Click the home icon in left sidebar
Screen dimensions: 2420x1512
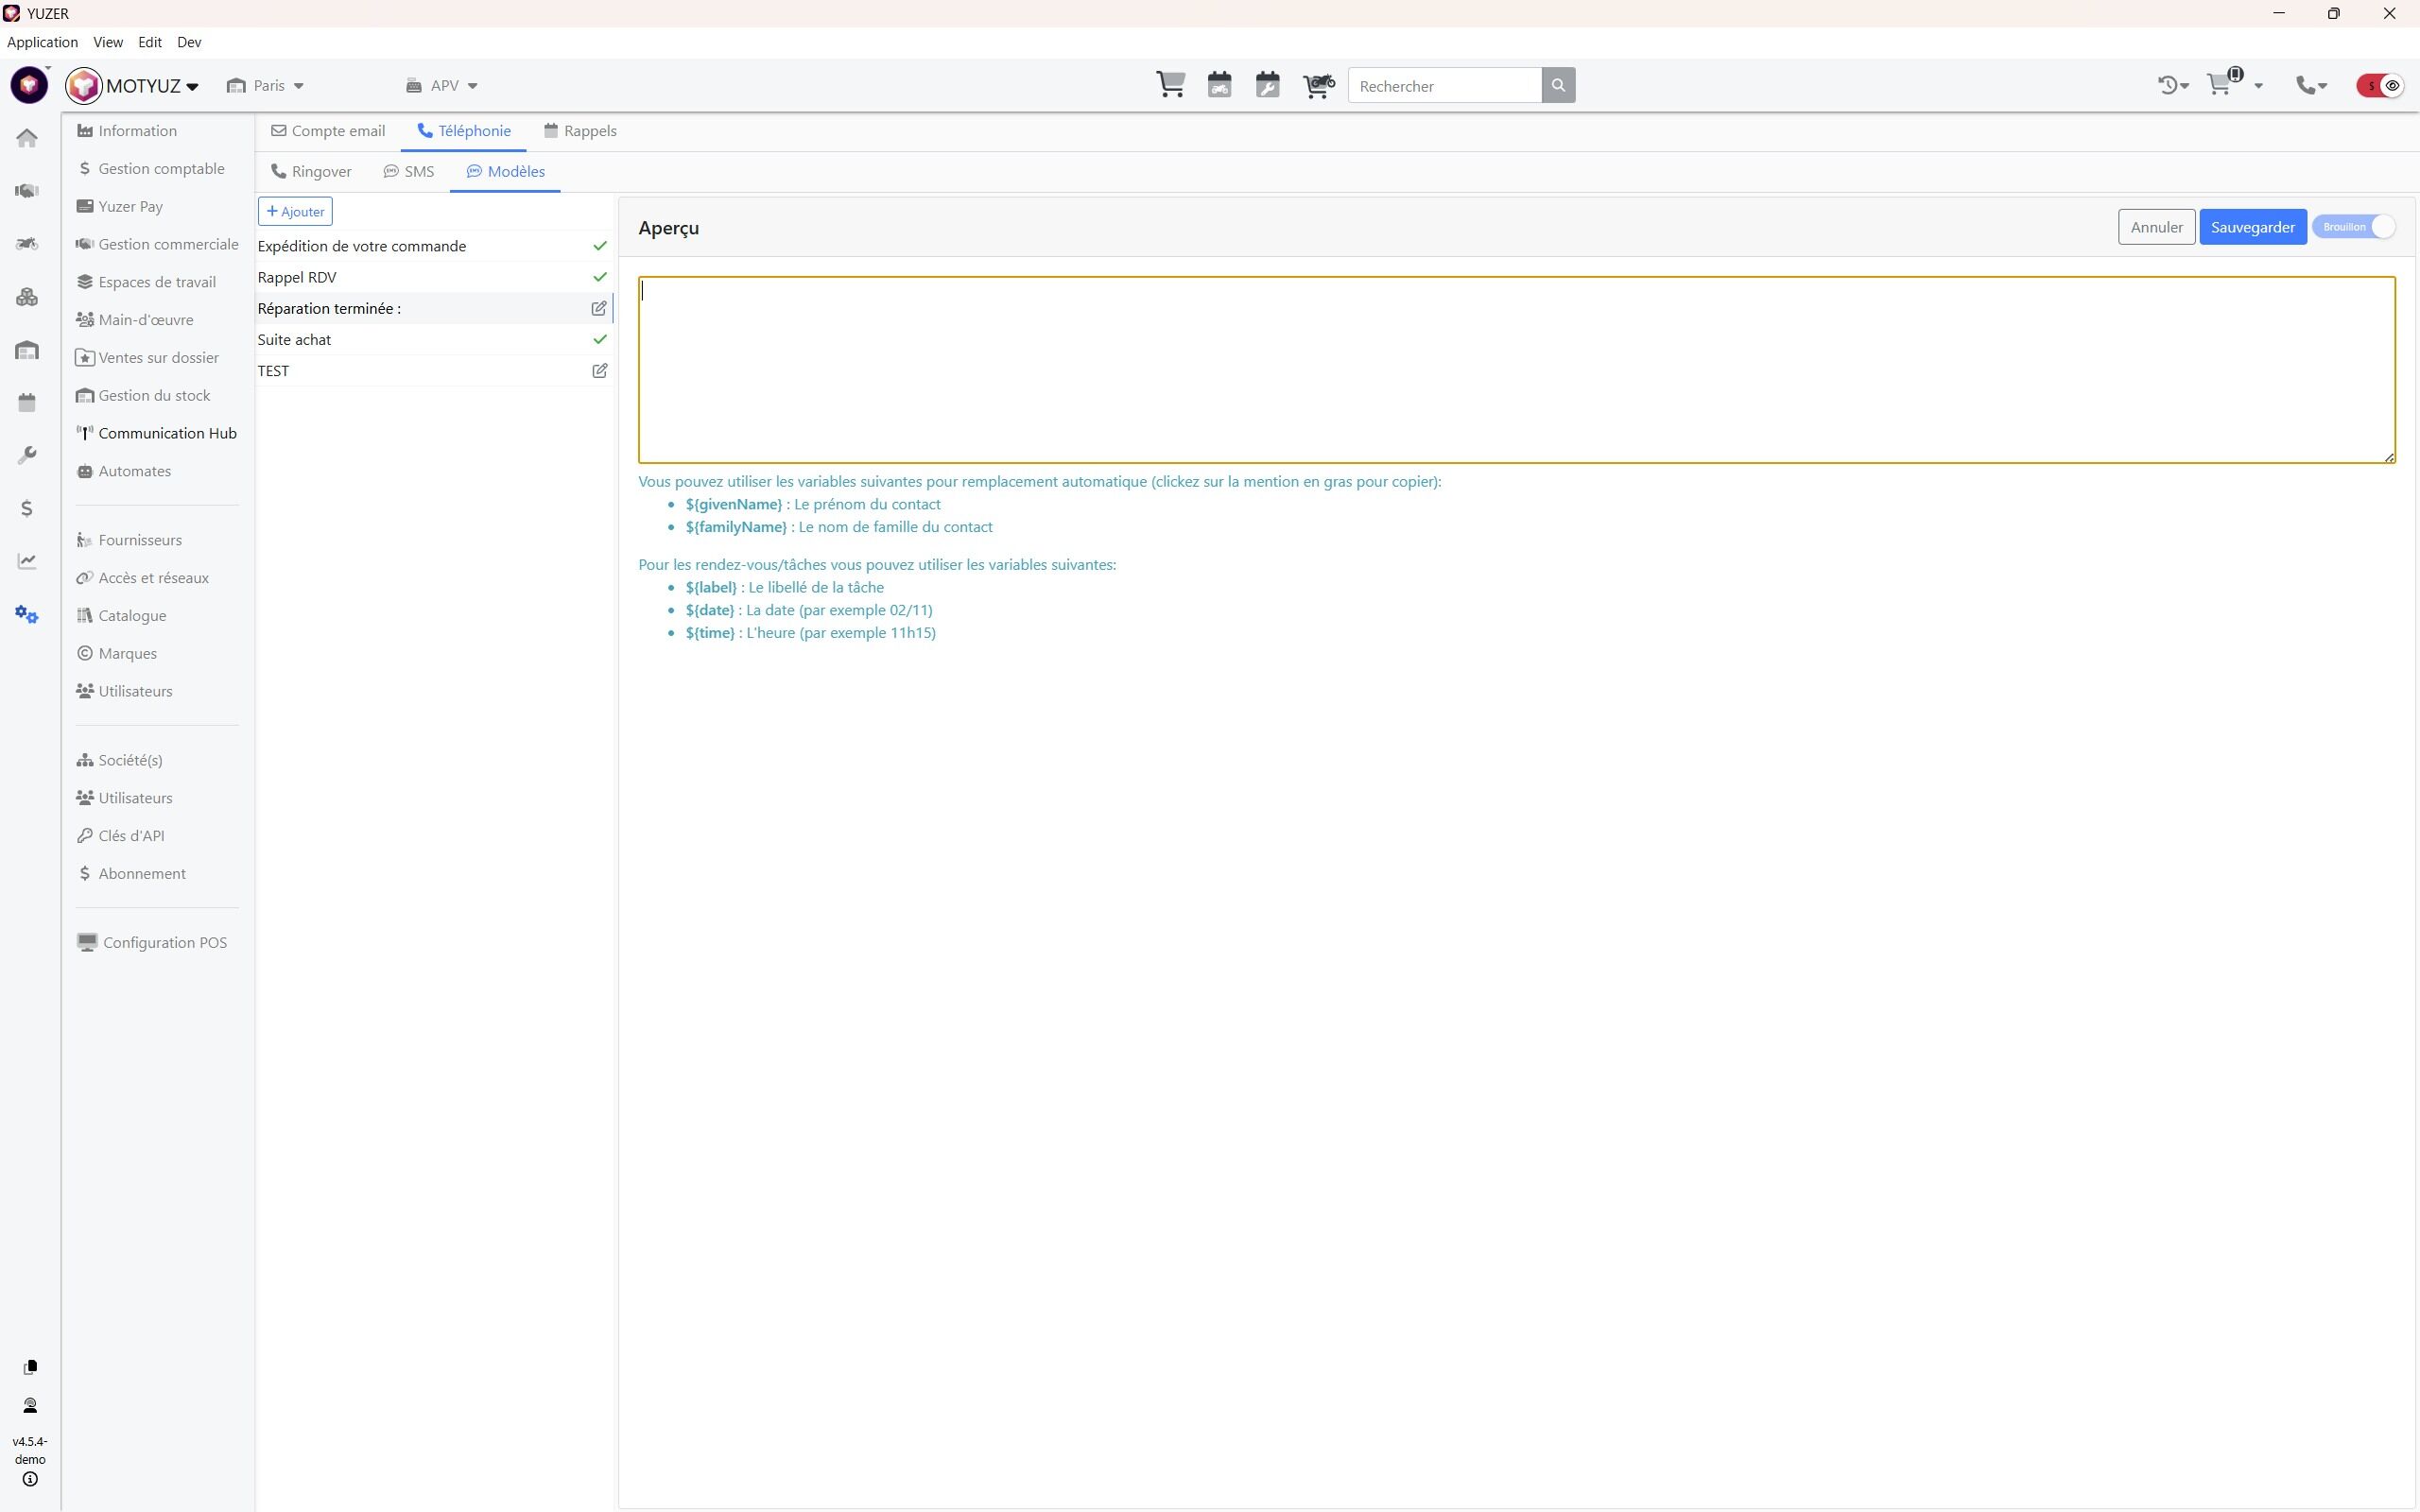pyautogui.click(x=27, y=138)
